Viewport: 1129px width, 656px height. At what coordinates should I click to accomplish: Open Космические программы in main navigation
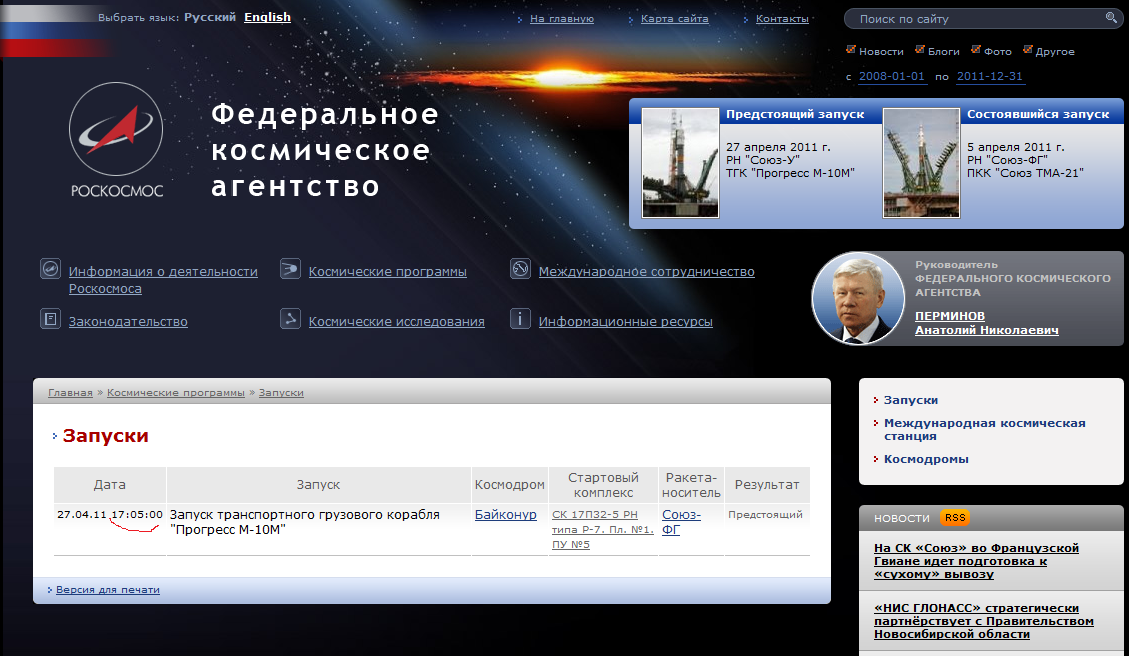[387, 271]
